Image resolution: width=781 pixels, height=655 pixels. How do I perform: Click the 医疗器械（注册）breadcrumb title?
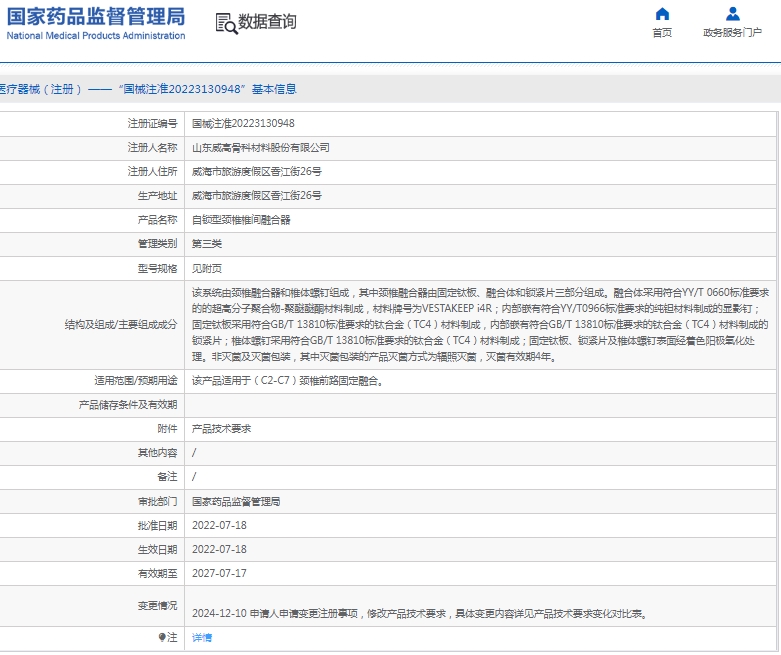(148, 89)
